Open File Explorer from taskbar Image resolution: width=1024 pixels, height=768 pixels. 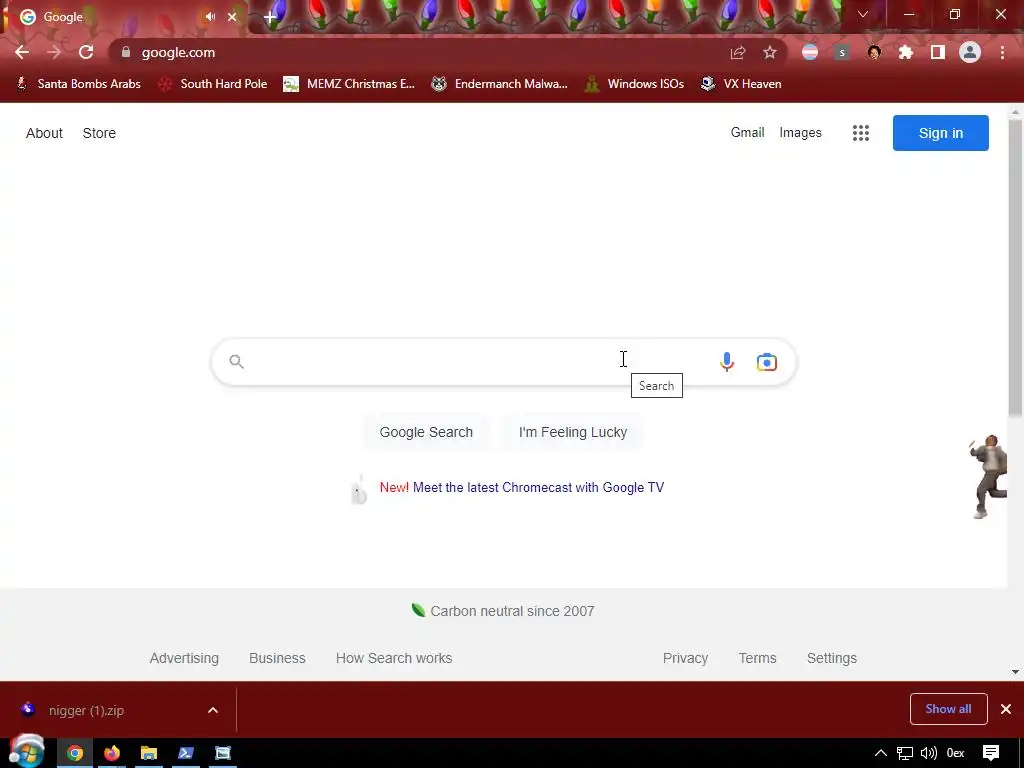pyautogui.click(x=149, y=753)
